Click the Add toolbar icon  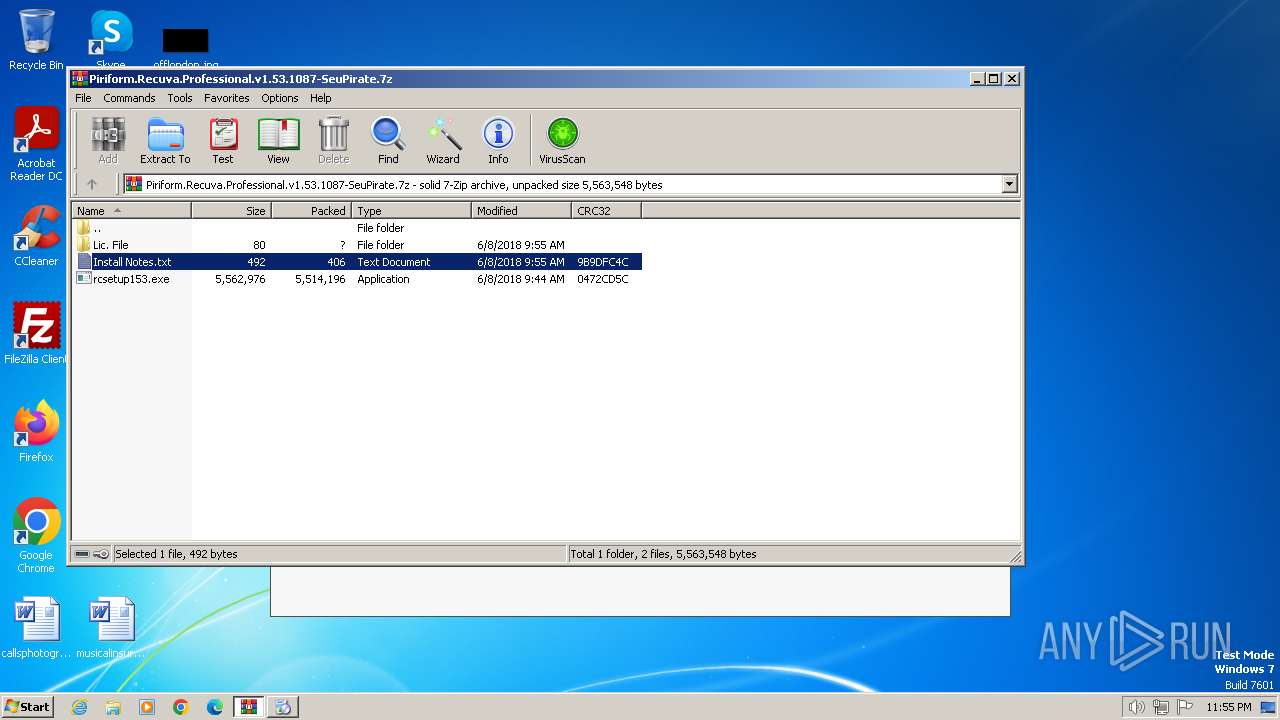pos(108,141)
